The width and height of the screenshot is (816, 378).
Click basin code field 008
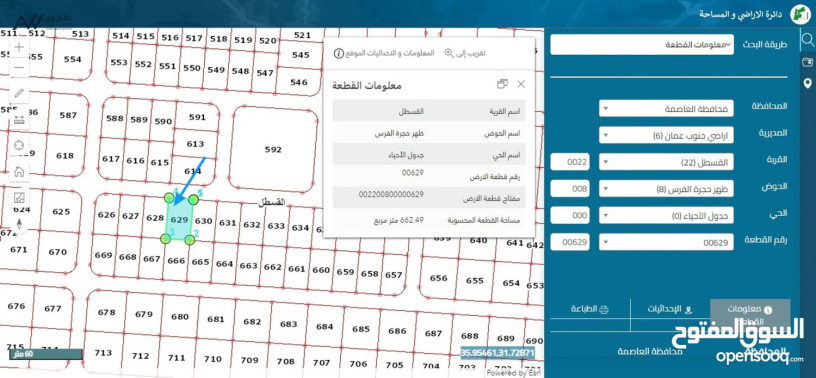570,188
